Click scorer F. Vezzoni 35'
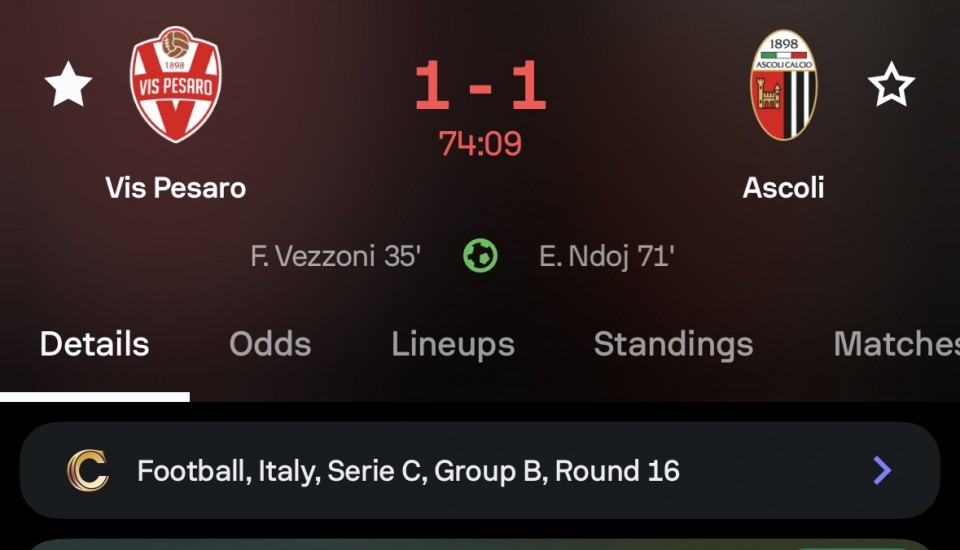Viewport: 960px width, 550px height. (x=335, y=257)
